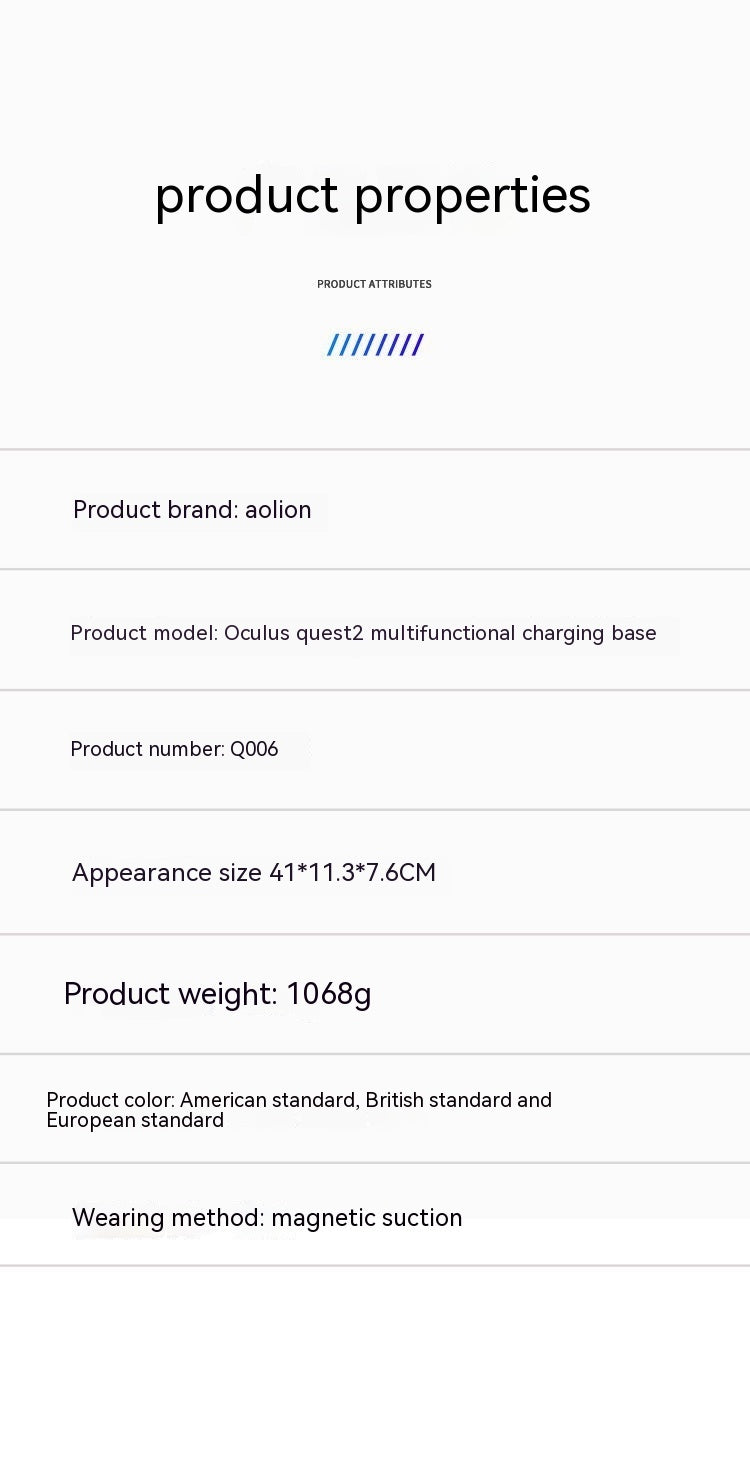Click the "American standard" text
Image resolution: width=750 pixels, height=1461 pixels.
[267, 1100]
